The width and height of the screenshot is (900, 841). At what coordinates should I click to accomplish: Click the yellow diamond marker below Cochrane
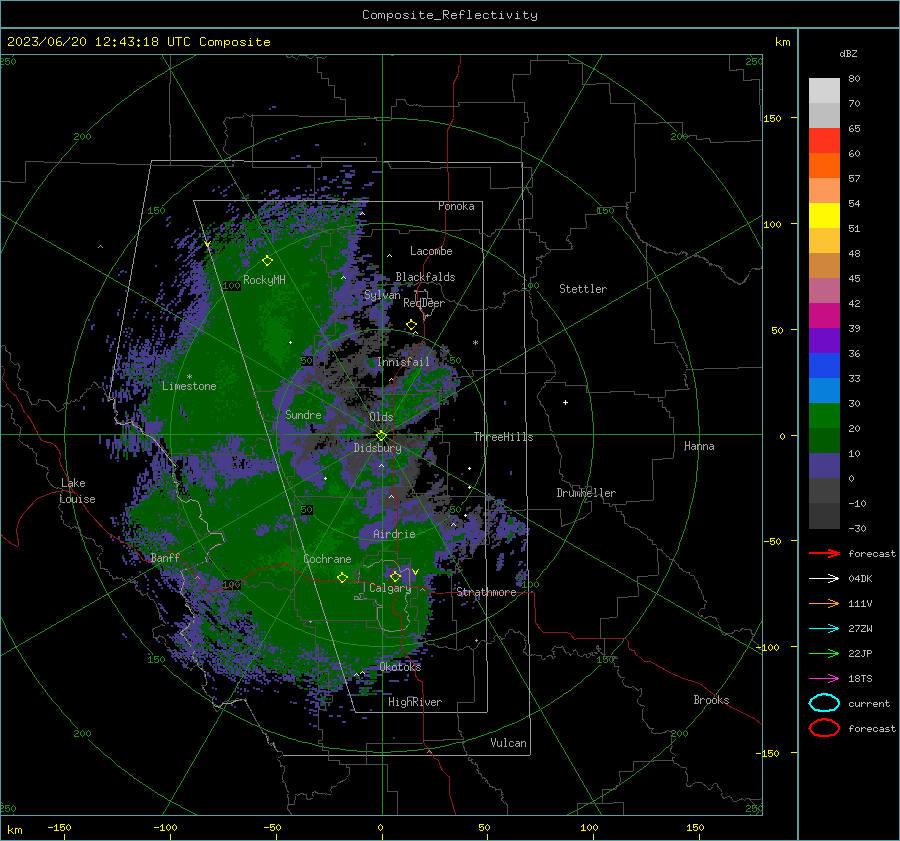point(342,577)
